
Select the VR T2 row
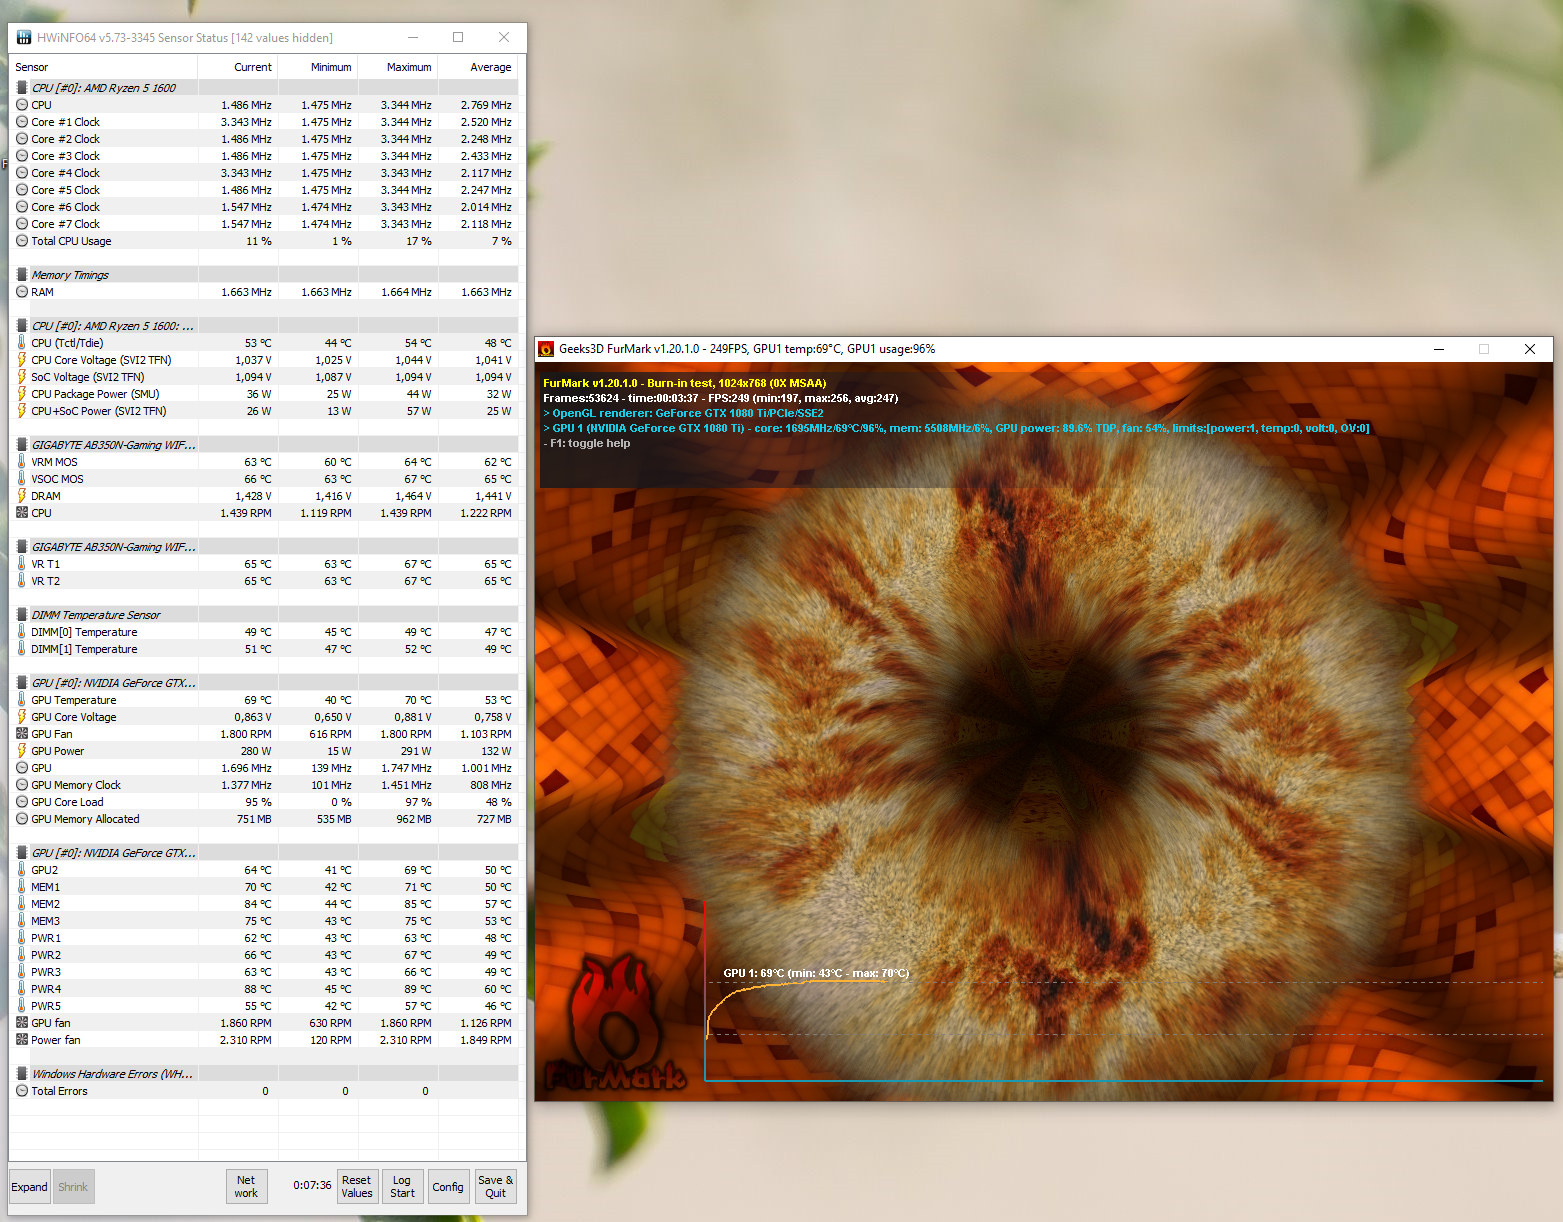264,581
